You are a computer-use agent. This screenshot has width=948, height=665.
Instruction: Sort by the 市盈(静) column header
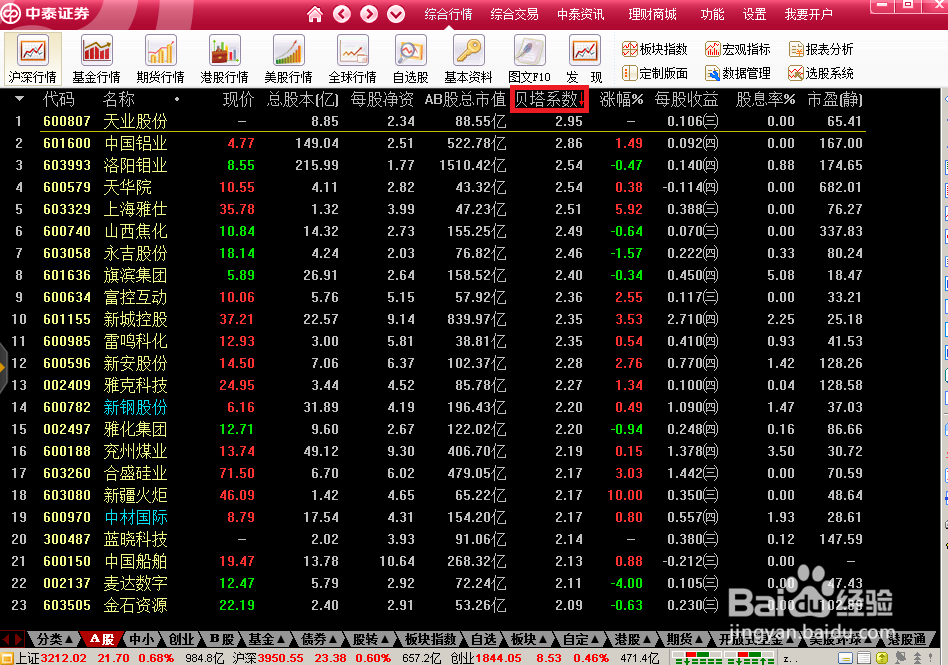pos(834,99)
